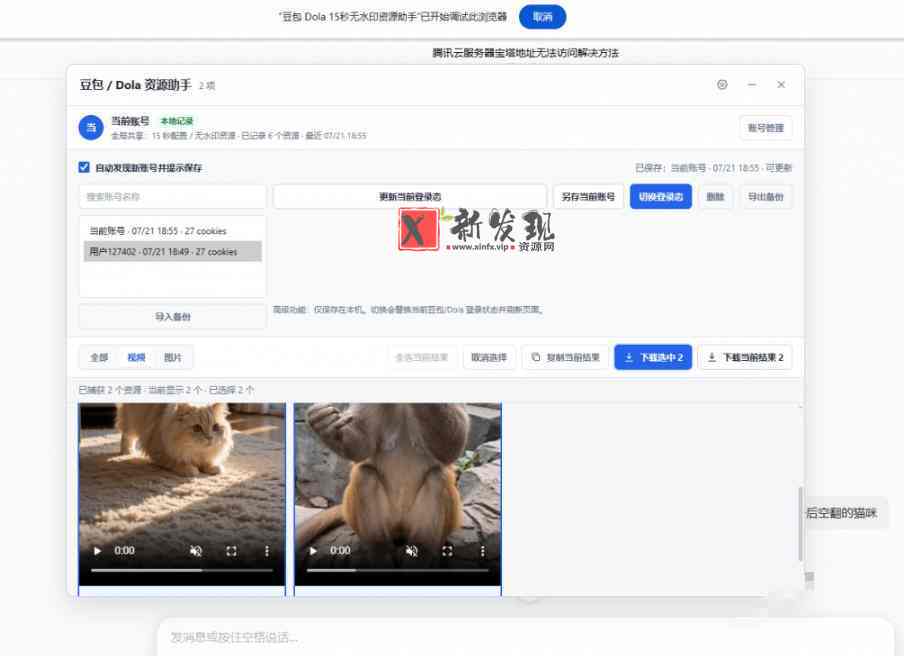
Task: Play the cat video
Action: click(97, 551)
